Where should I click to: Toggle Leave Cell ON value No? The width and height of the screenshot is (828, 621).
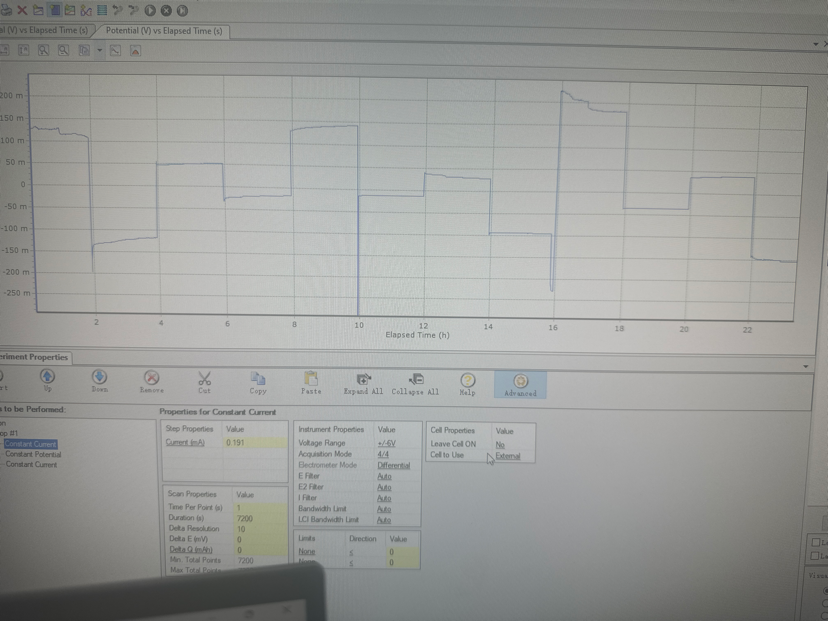pyautogui.click(x=500, y=445)
